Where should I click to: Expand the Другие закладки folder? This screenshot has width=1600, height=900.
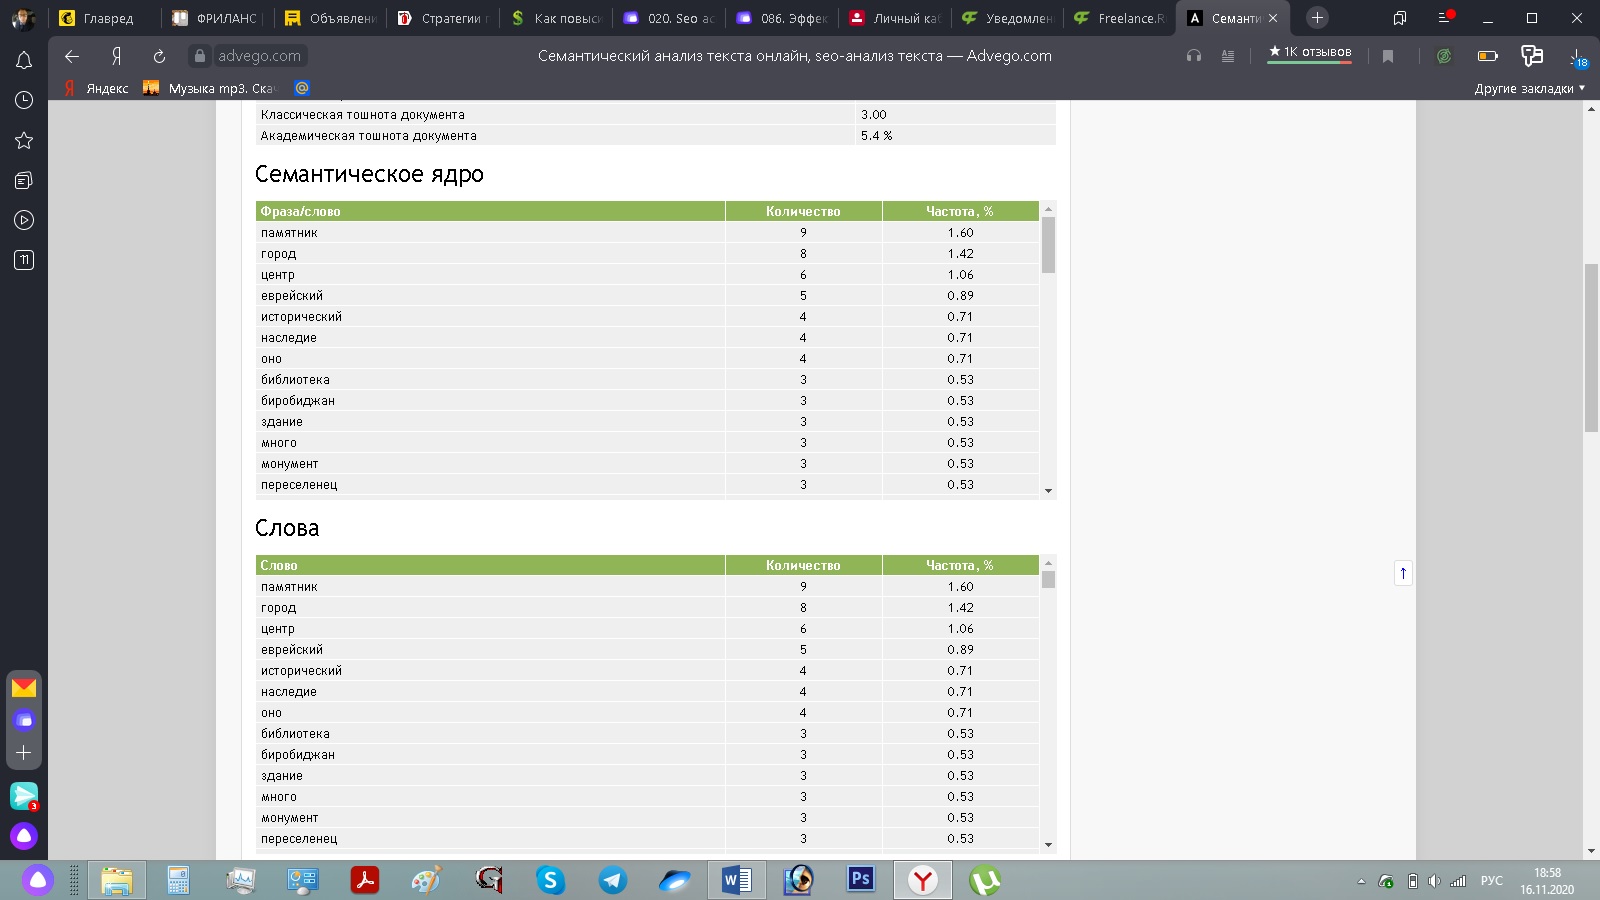click(x=1529, y=88)
